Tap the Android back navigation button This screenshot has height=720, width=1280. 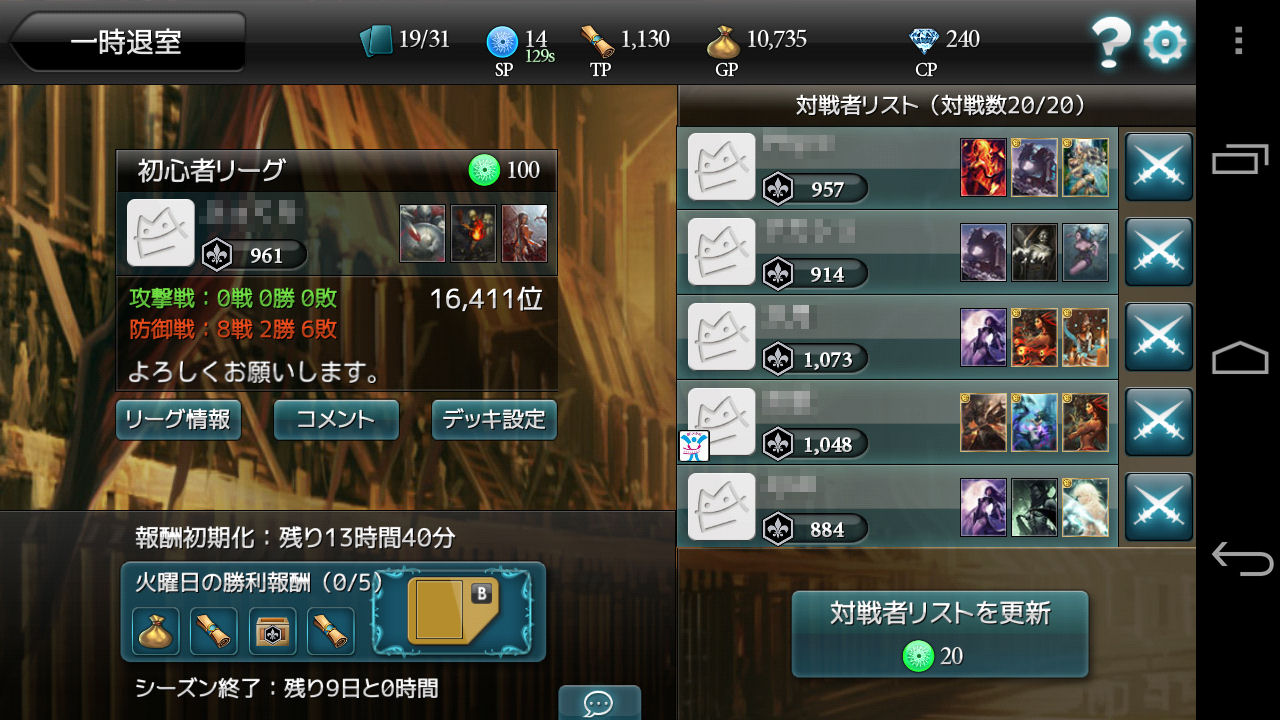point(1241,559)
